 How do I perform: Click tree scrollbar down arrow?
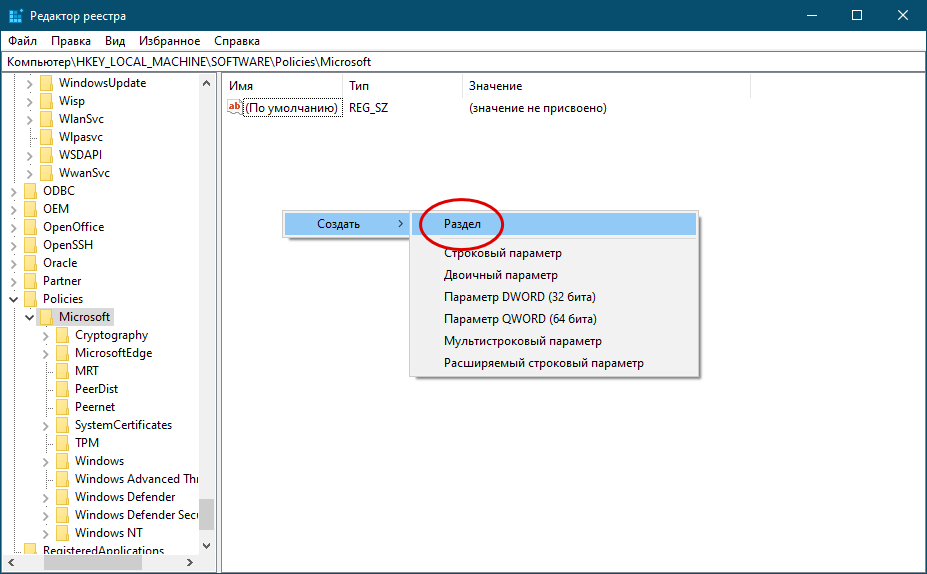pos(206,546)
